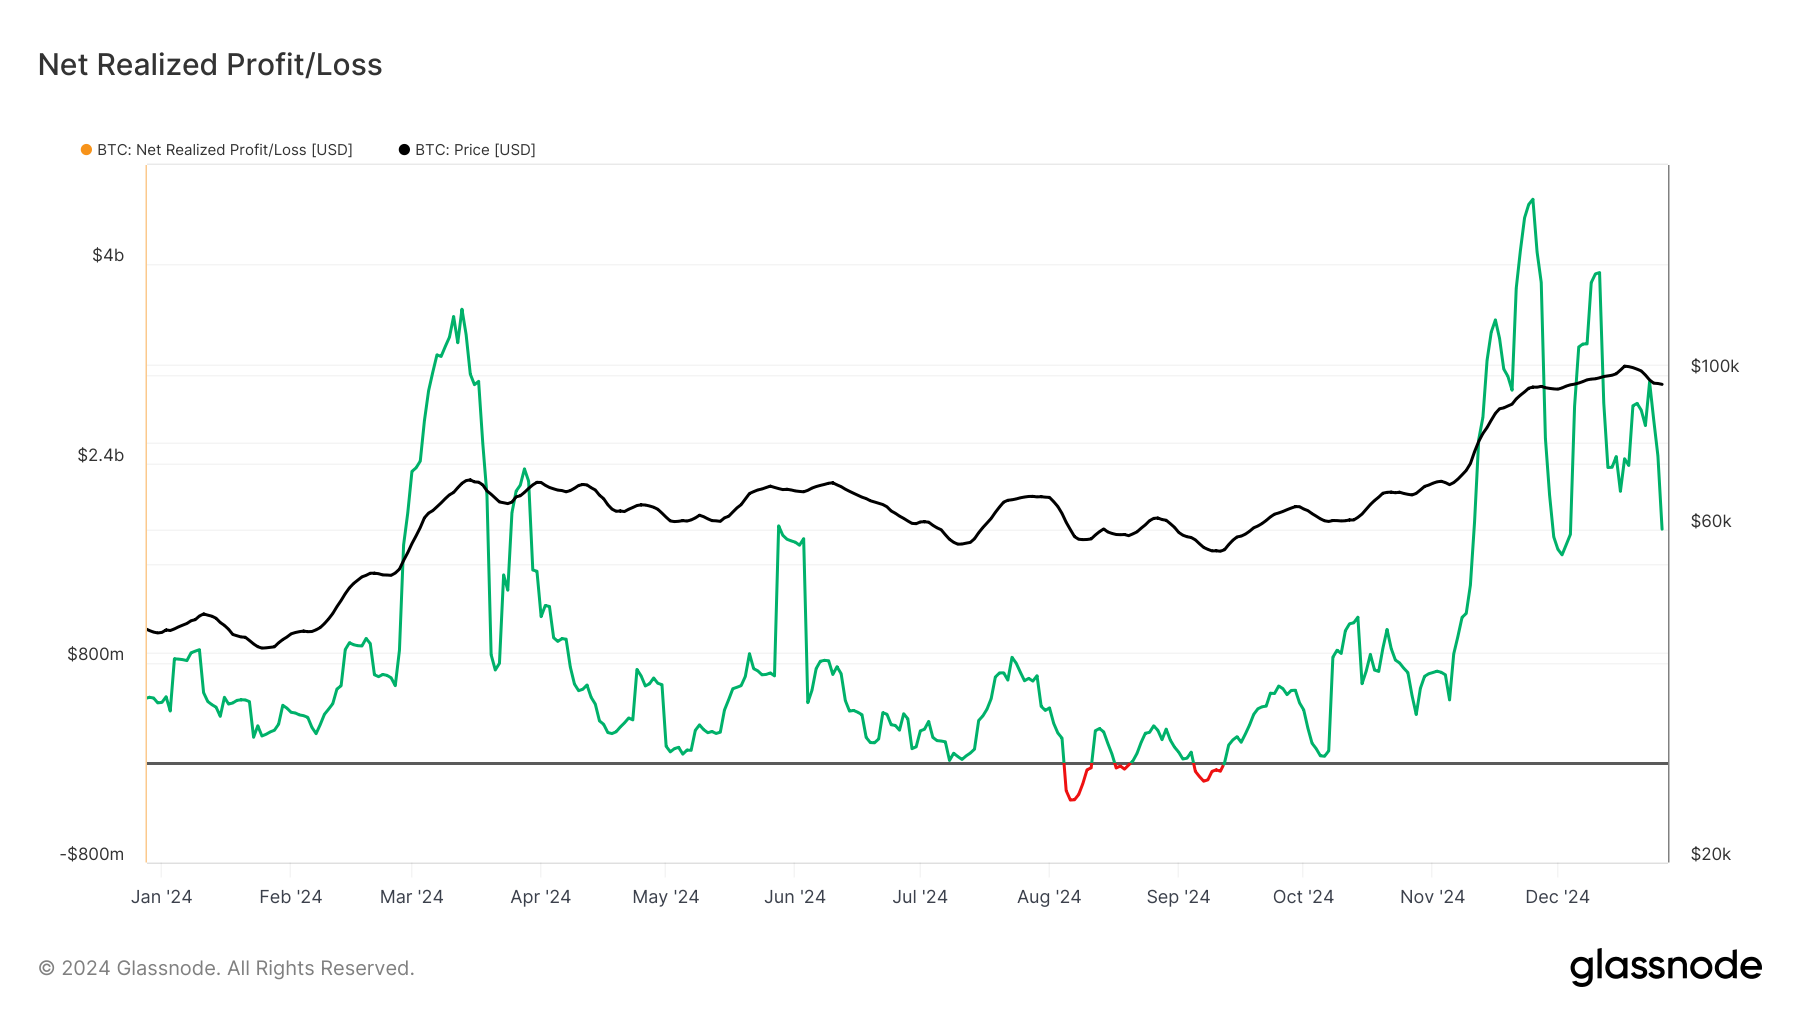Click the $2.4b left axis label

(x=101, y=455)
